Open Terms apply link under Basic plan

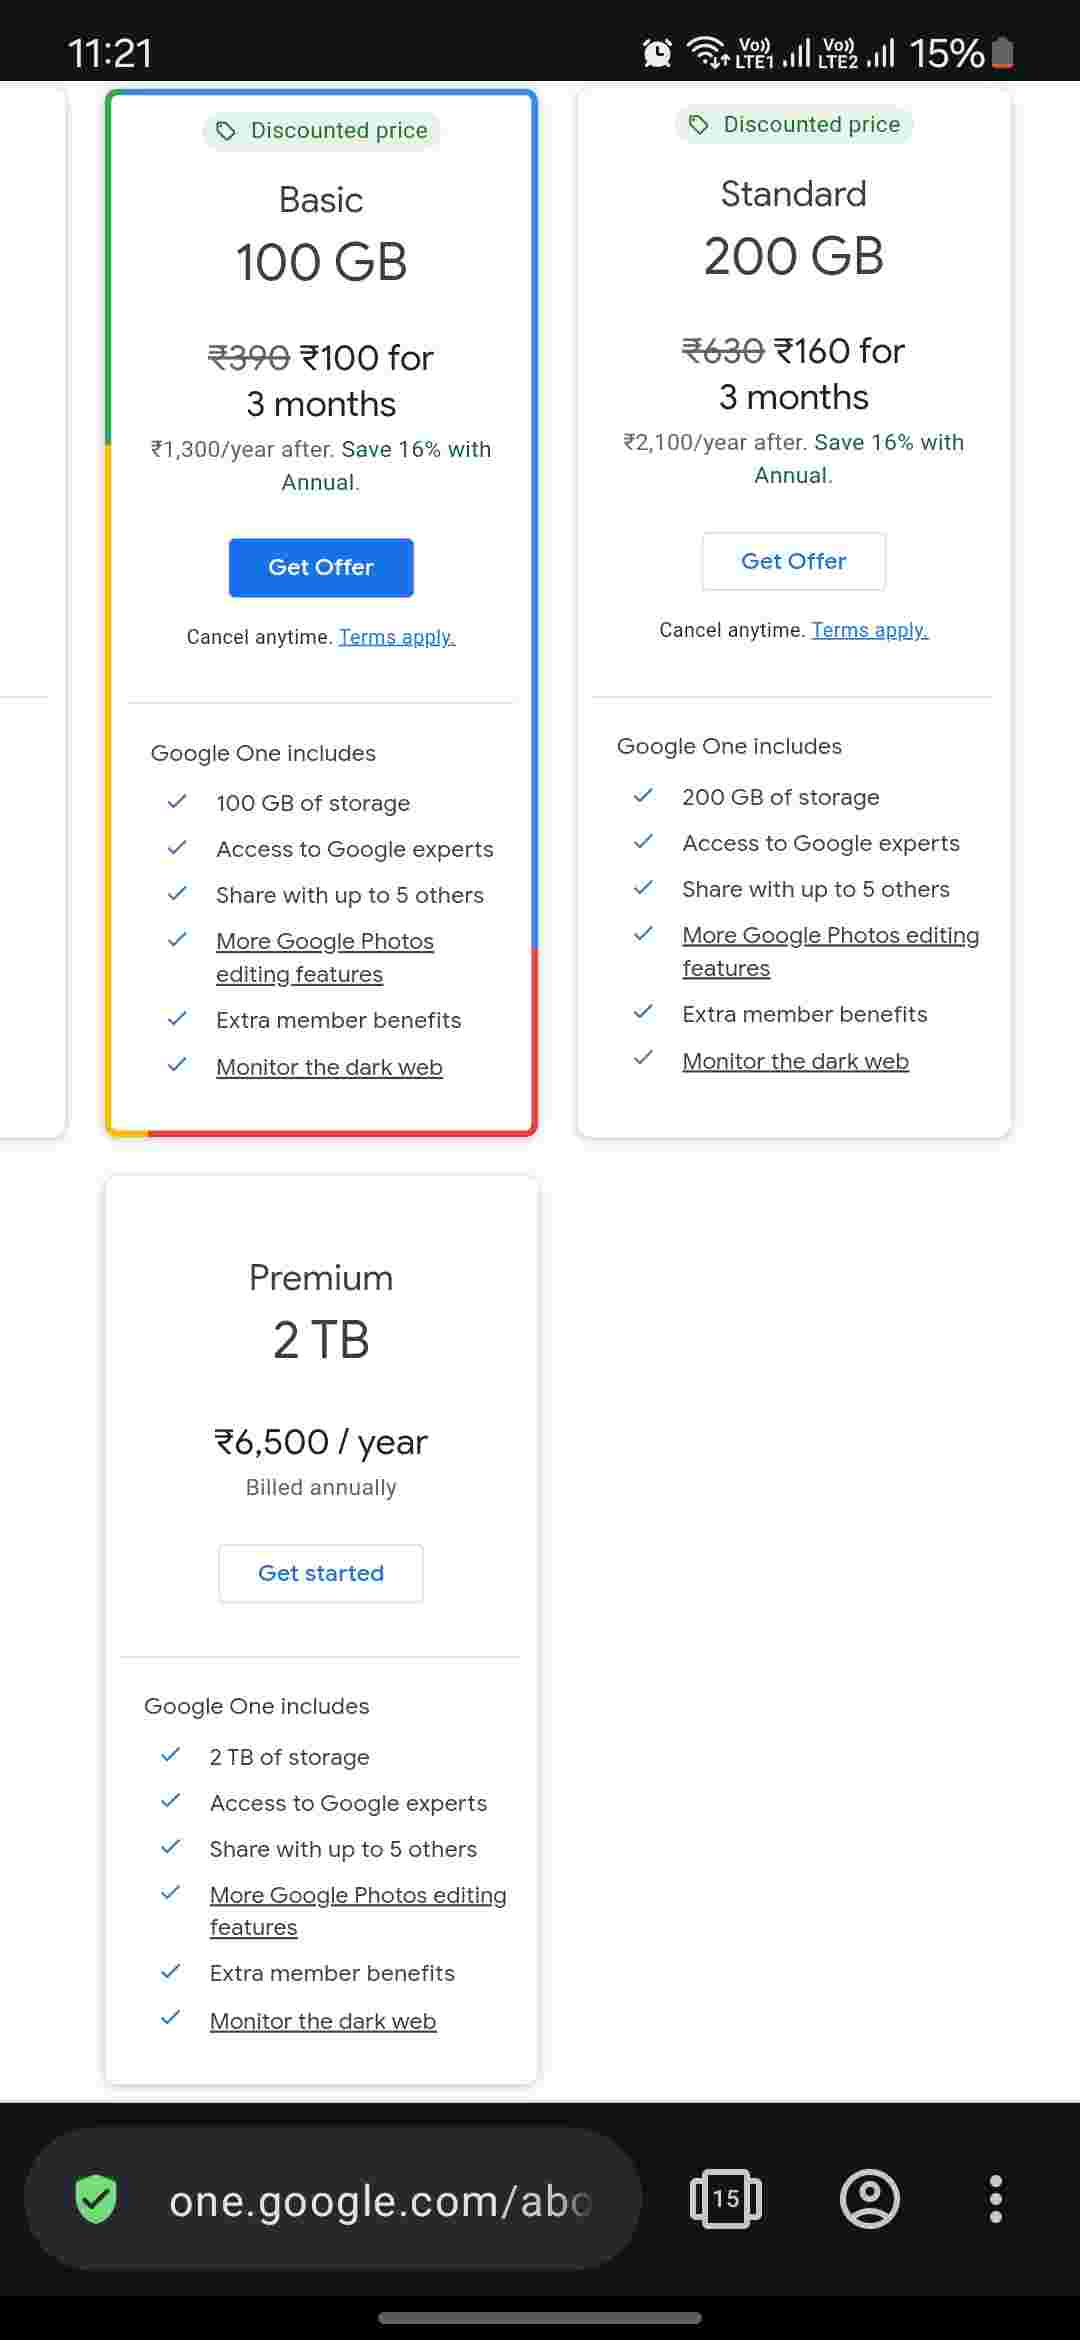tap(397, 637)
